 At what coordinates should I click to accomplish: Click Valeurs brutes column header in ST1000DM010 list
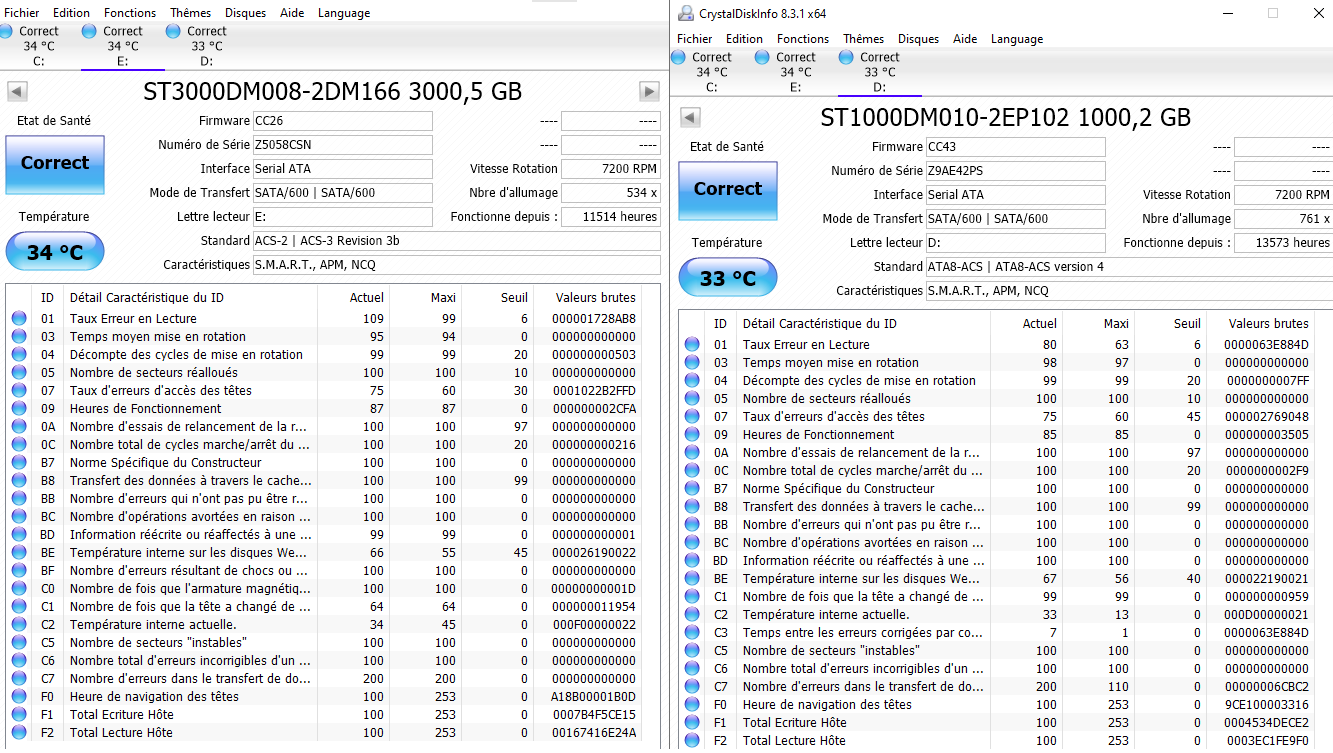1268,323
